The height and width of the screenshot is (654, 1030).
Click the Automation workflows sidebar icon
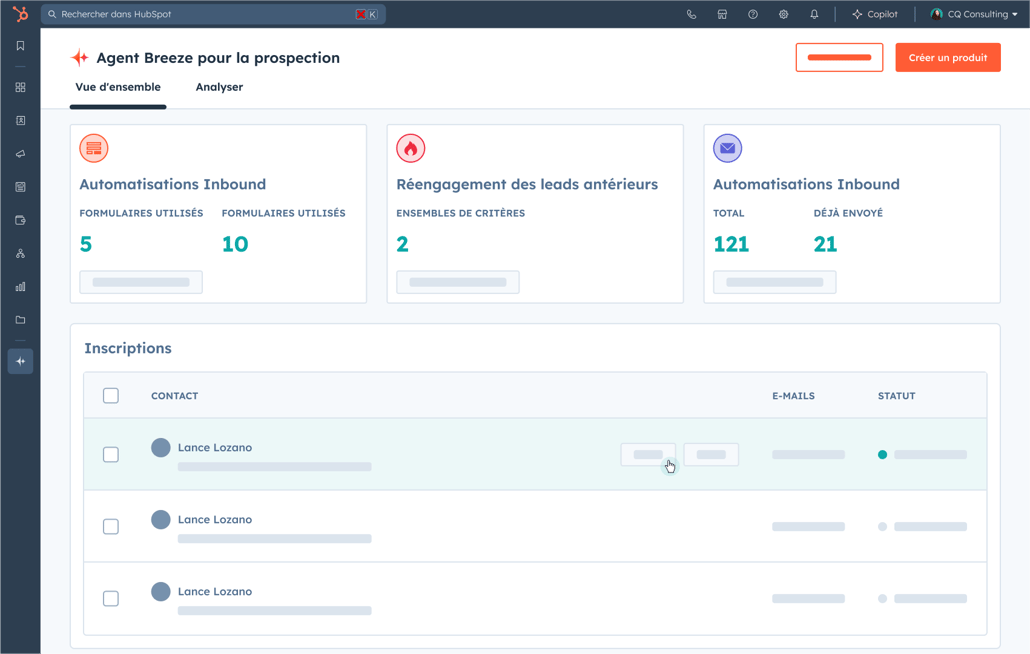(20, 254)
